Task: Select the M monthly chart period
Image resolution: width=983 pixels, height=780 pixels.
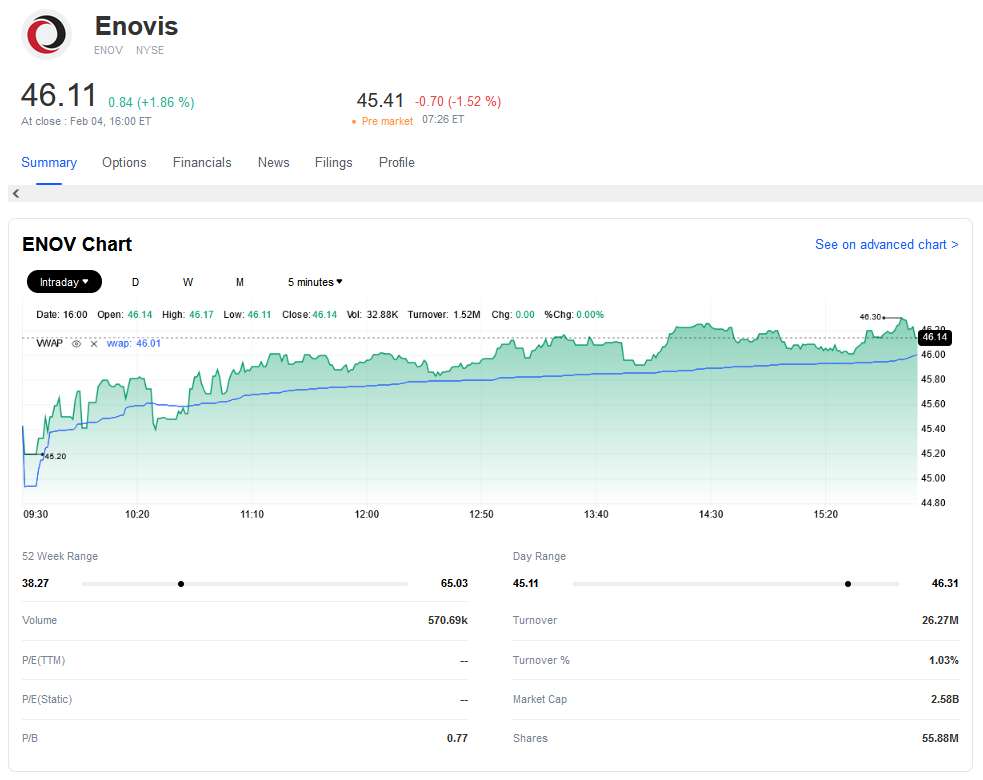Action: (x=240, y=282)
